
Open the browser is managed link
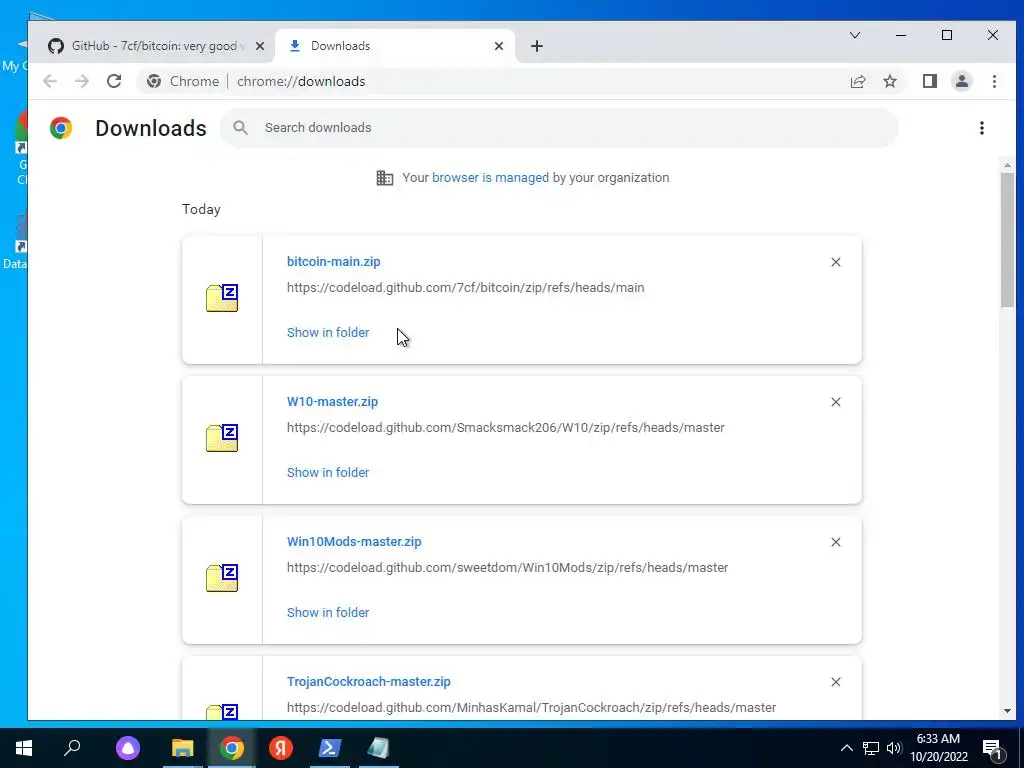coord(490,178)
